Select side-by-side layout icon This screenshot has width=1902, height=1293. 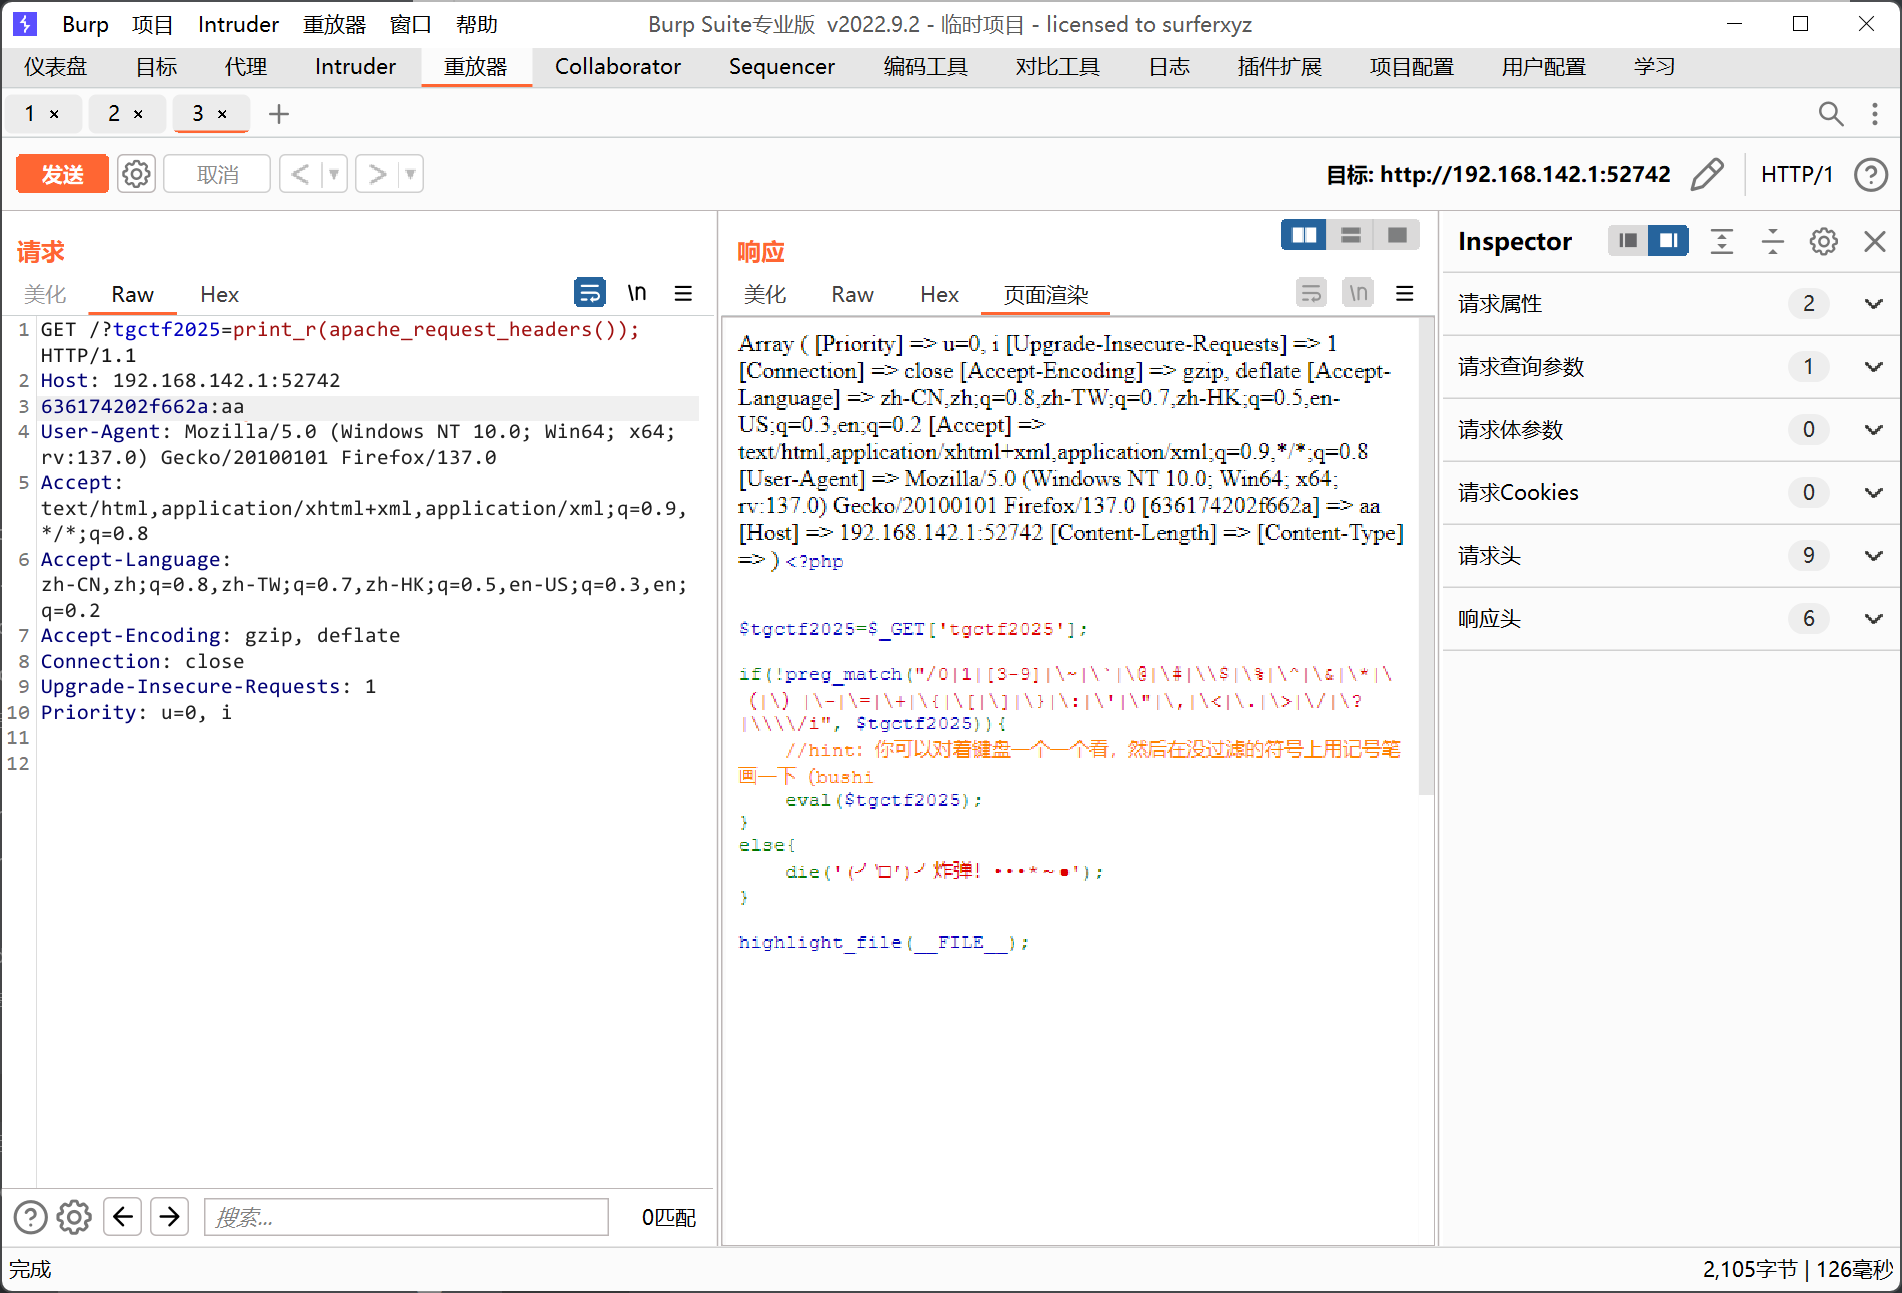1304,235
